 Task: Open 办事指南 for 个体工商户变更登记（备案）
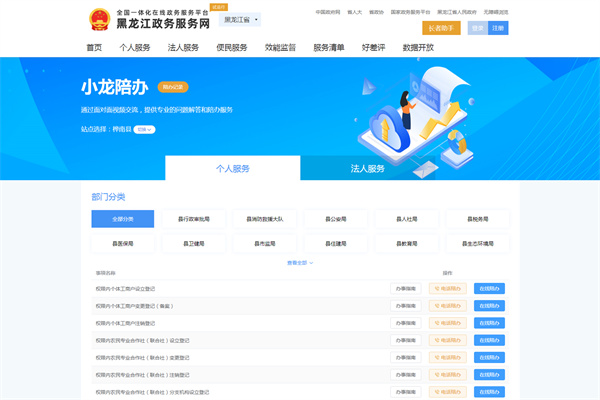[406, 306]
